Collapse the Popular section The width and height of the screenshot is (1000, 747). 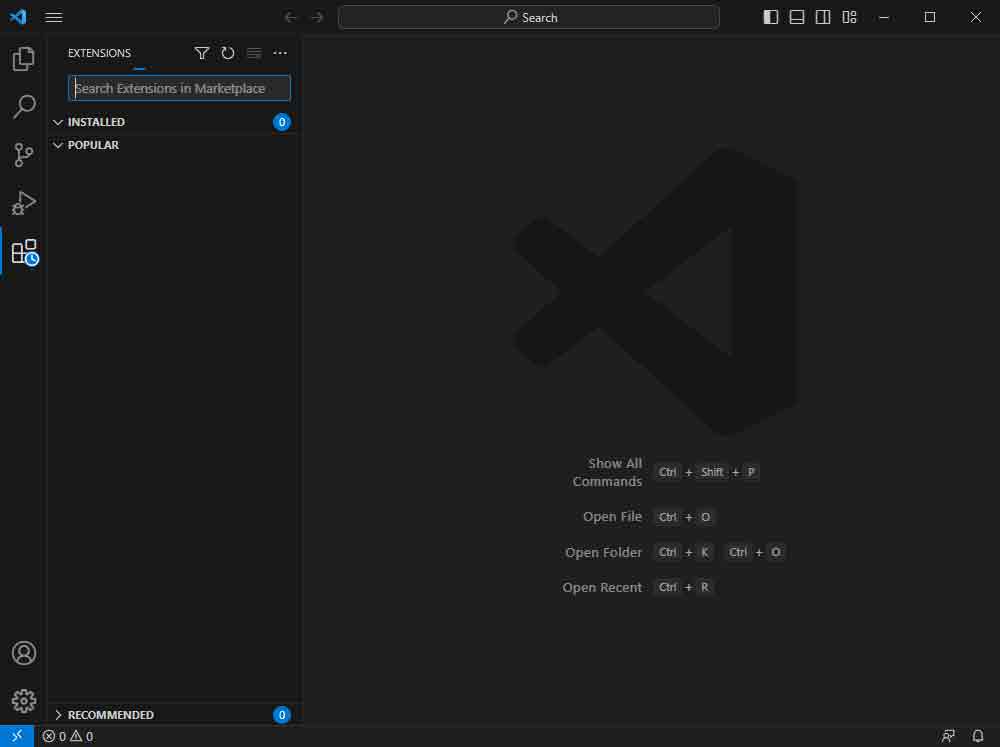(58, 145)
